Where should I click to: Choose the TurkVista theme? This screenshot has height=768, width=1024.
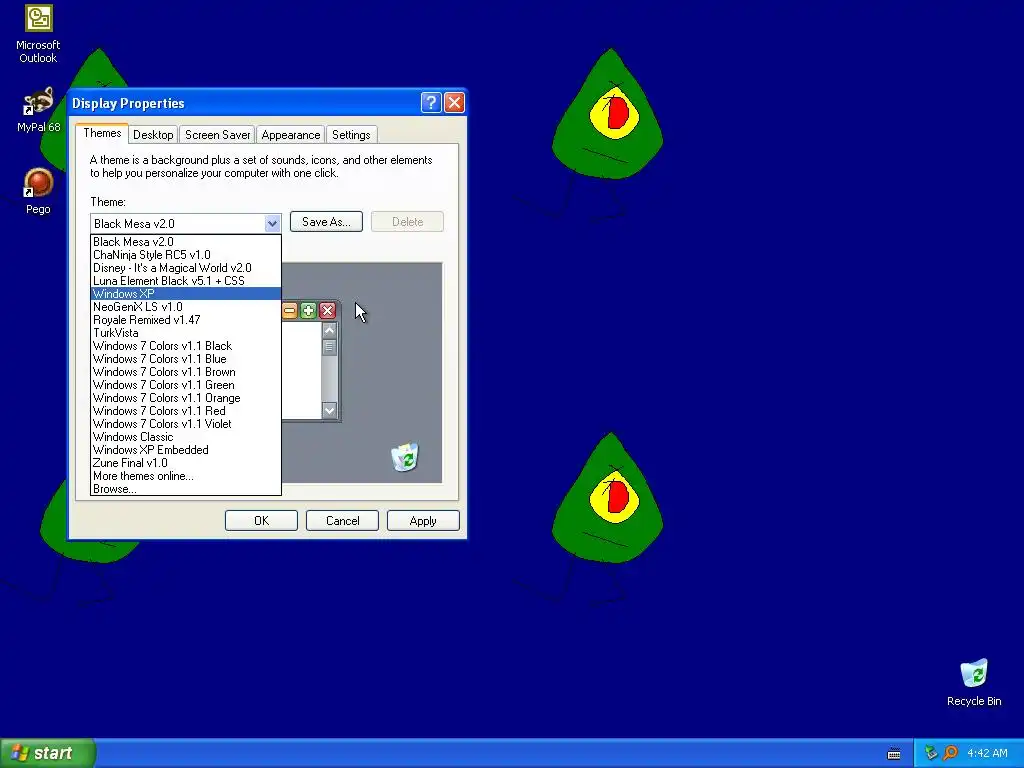point(185,333)
